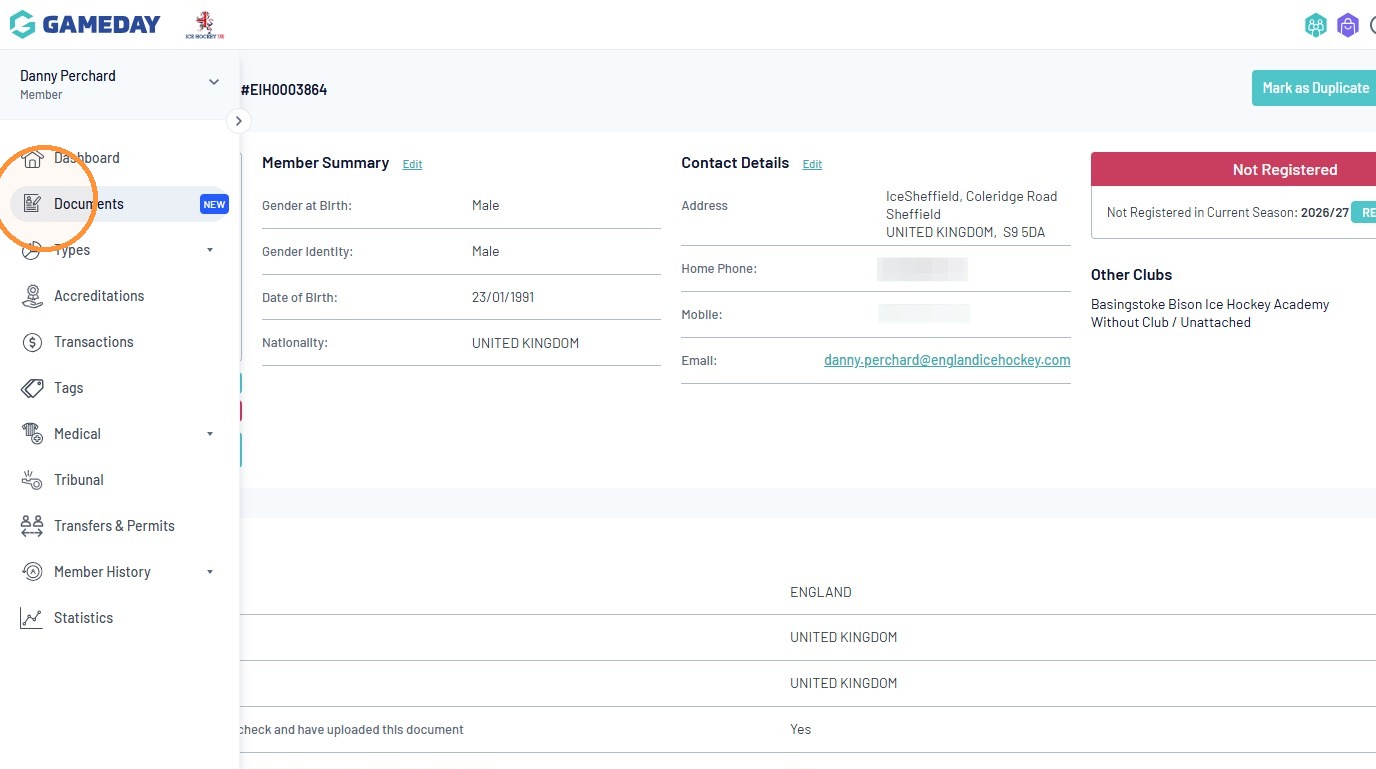This screenshot has height=769, width=1376.
Task: Click the Types pie-chart icon
Action: point(32,250)
